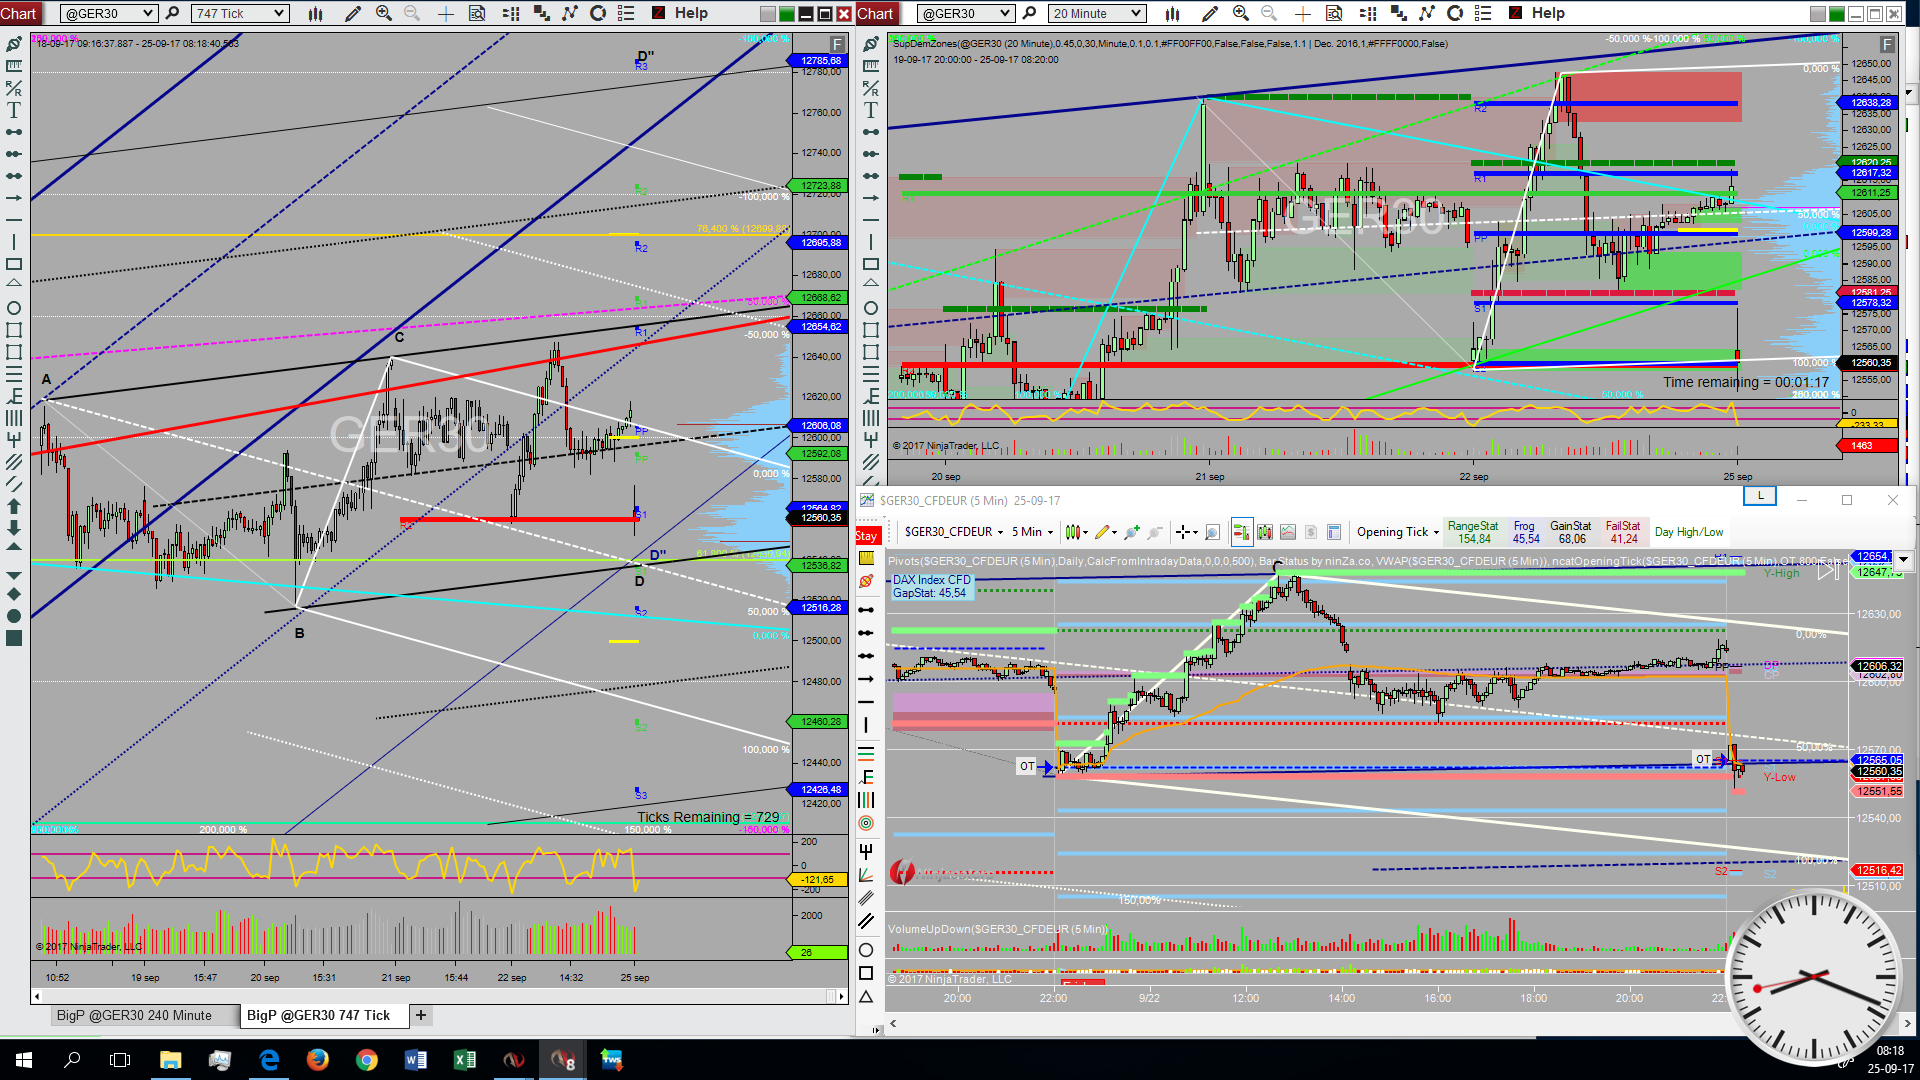Open bar style icon in 20 Minute chart
This screenshot has height=1080, width=1920.
tap(1172, 13)
